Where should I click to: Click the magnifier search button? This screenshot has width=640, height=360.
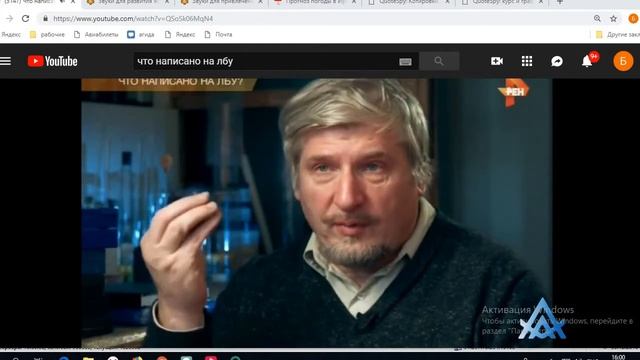point(439,61)
